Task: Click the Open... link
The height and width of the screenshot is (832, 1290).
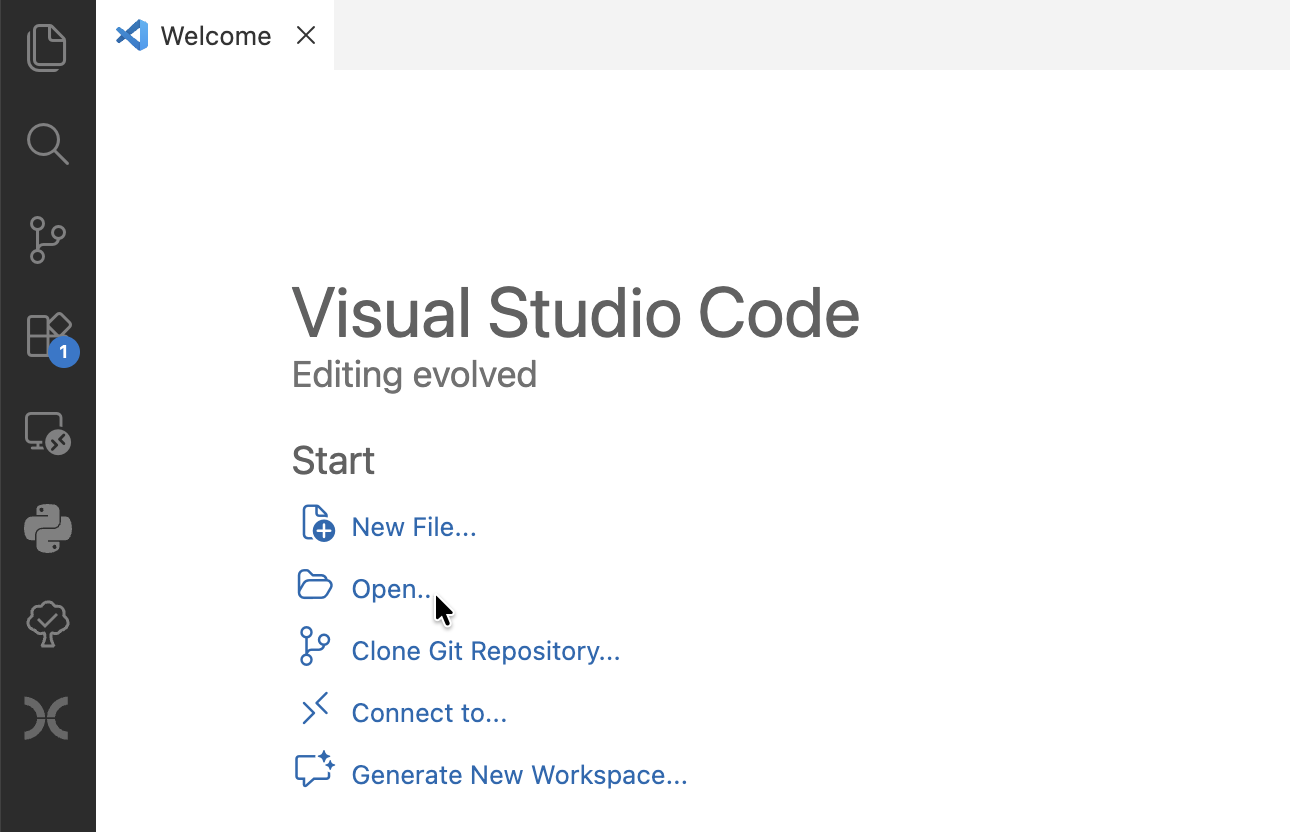Action: point(391,588)
